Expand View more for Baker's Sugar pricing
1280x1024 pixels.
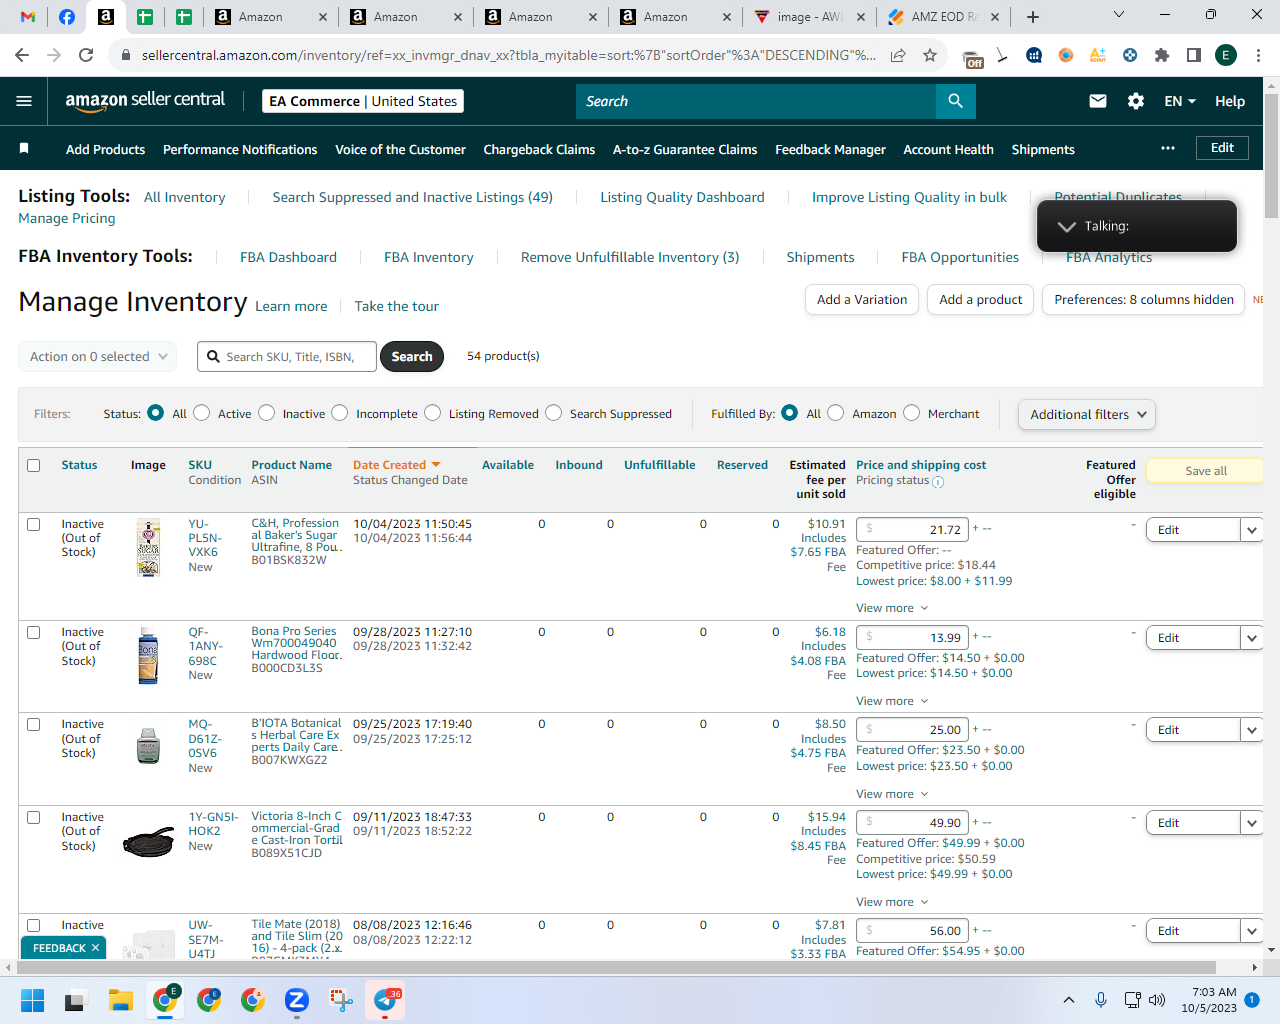(x=892, y=608)
